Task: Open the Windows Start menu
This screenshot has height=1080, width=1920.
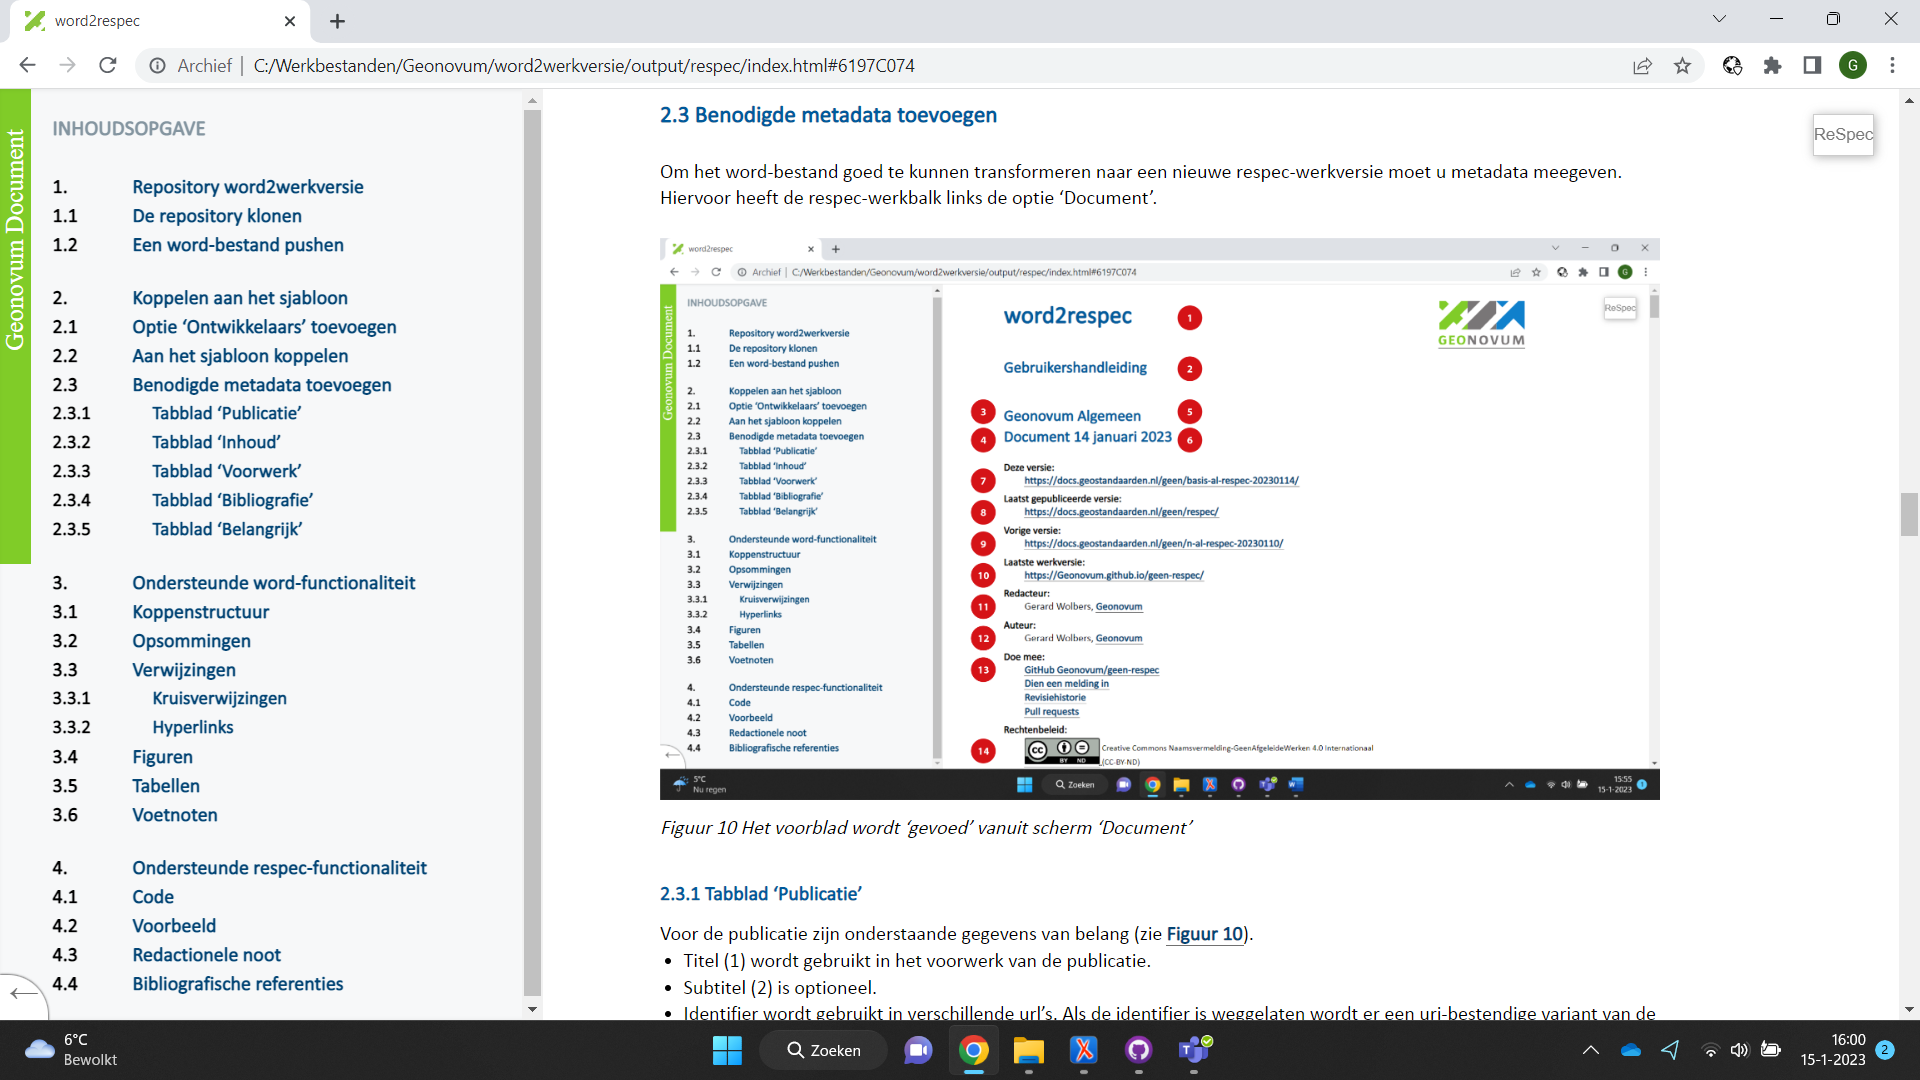Action: (x=727, y=1050)
